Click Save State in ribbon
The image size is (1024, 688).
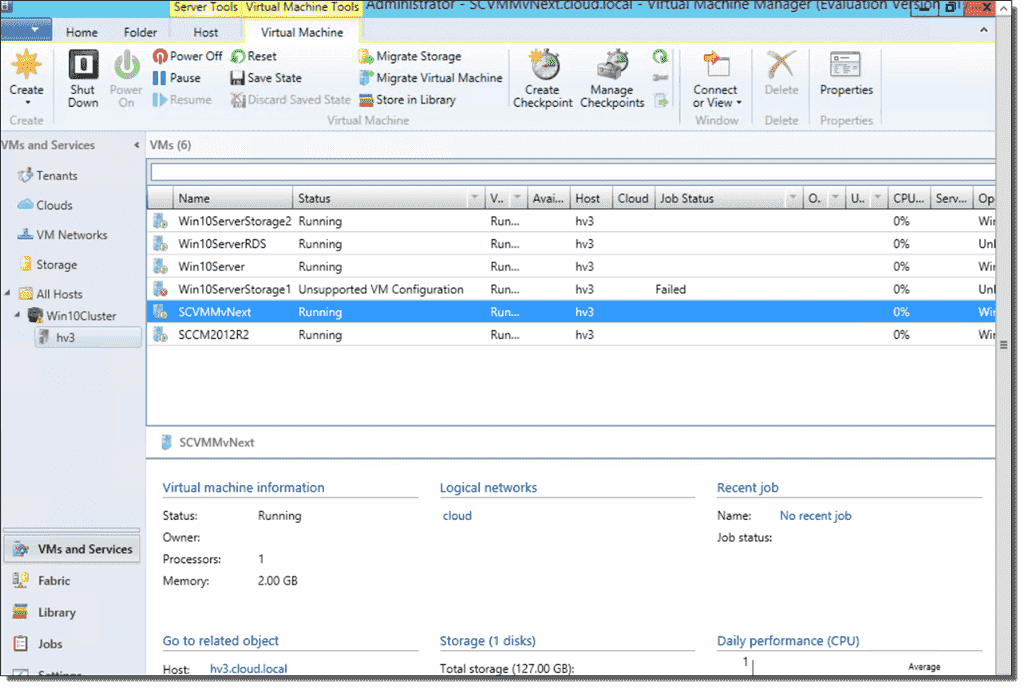266,78
